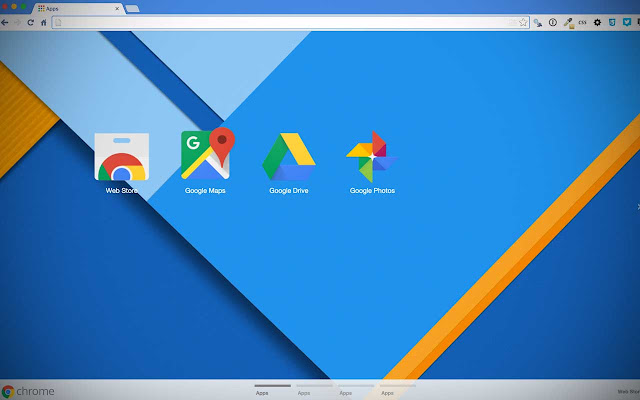Click the blue bird extension icon
640x400 pixels.
[x=627, y=22]
